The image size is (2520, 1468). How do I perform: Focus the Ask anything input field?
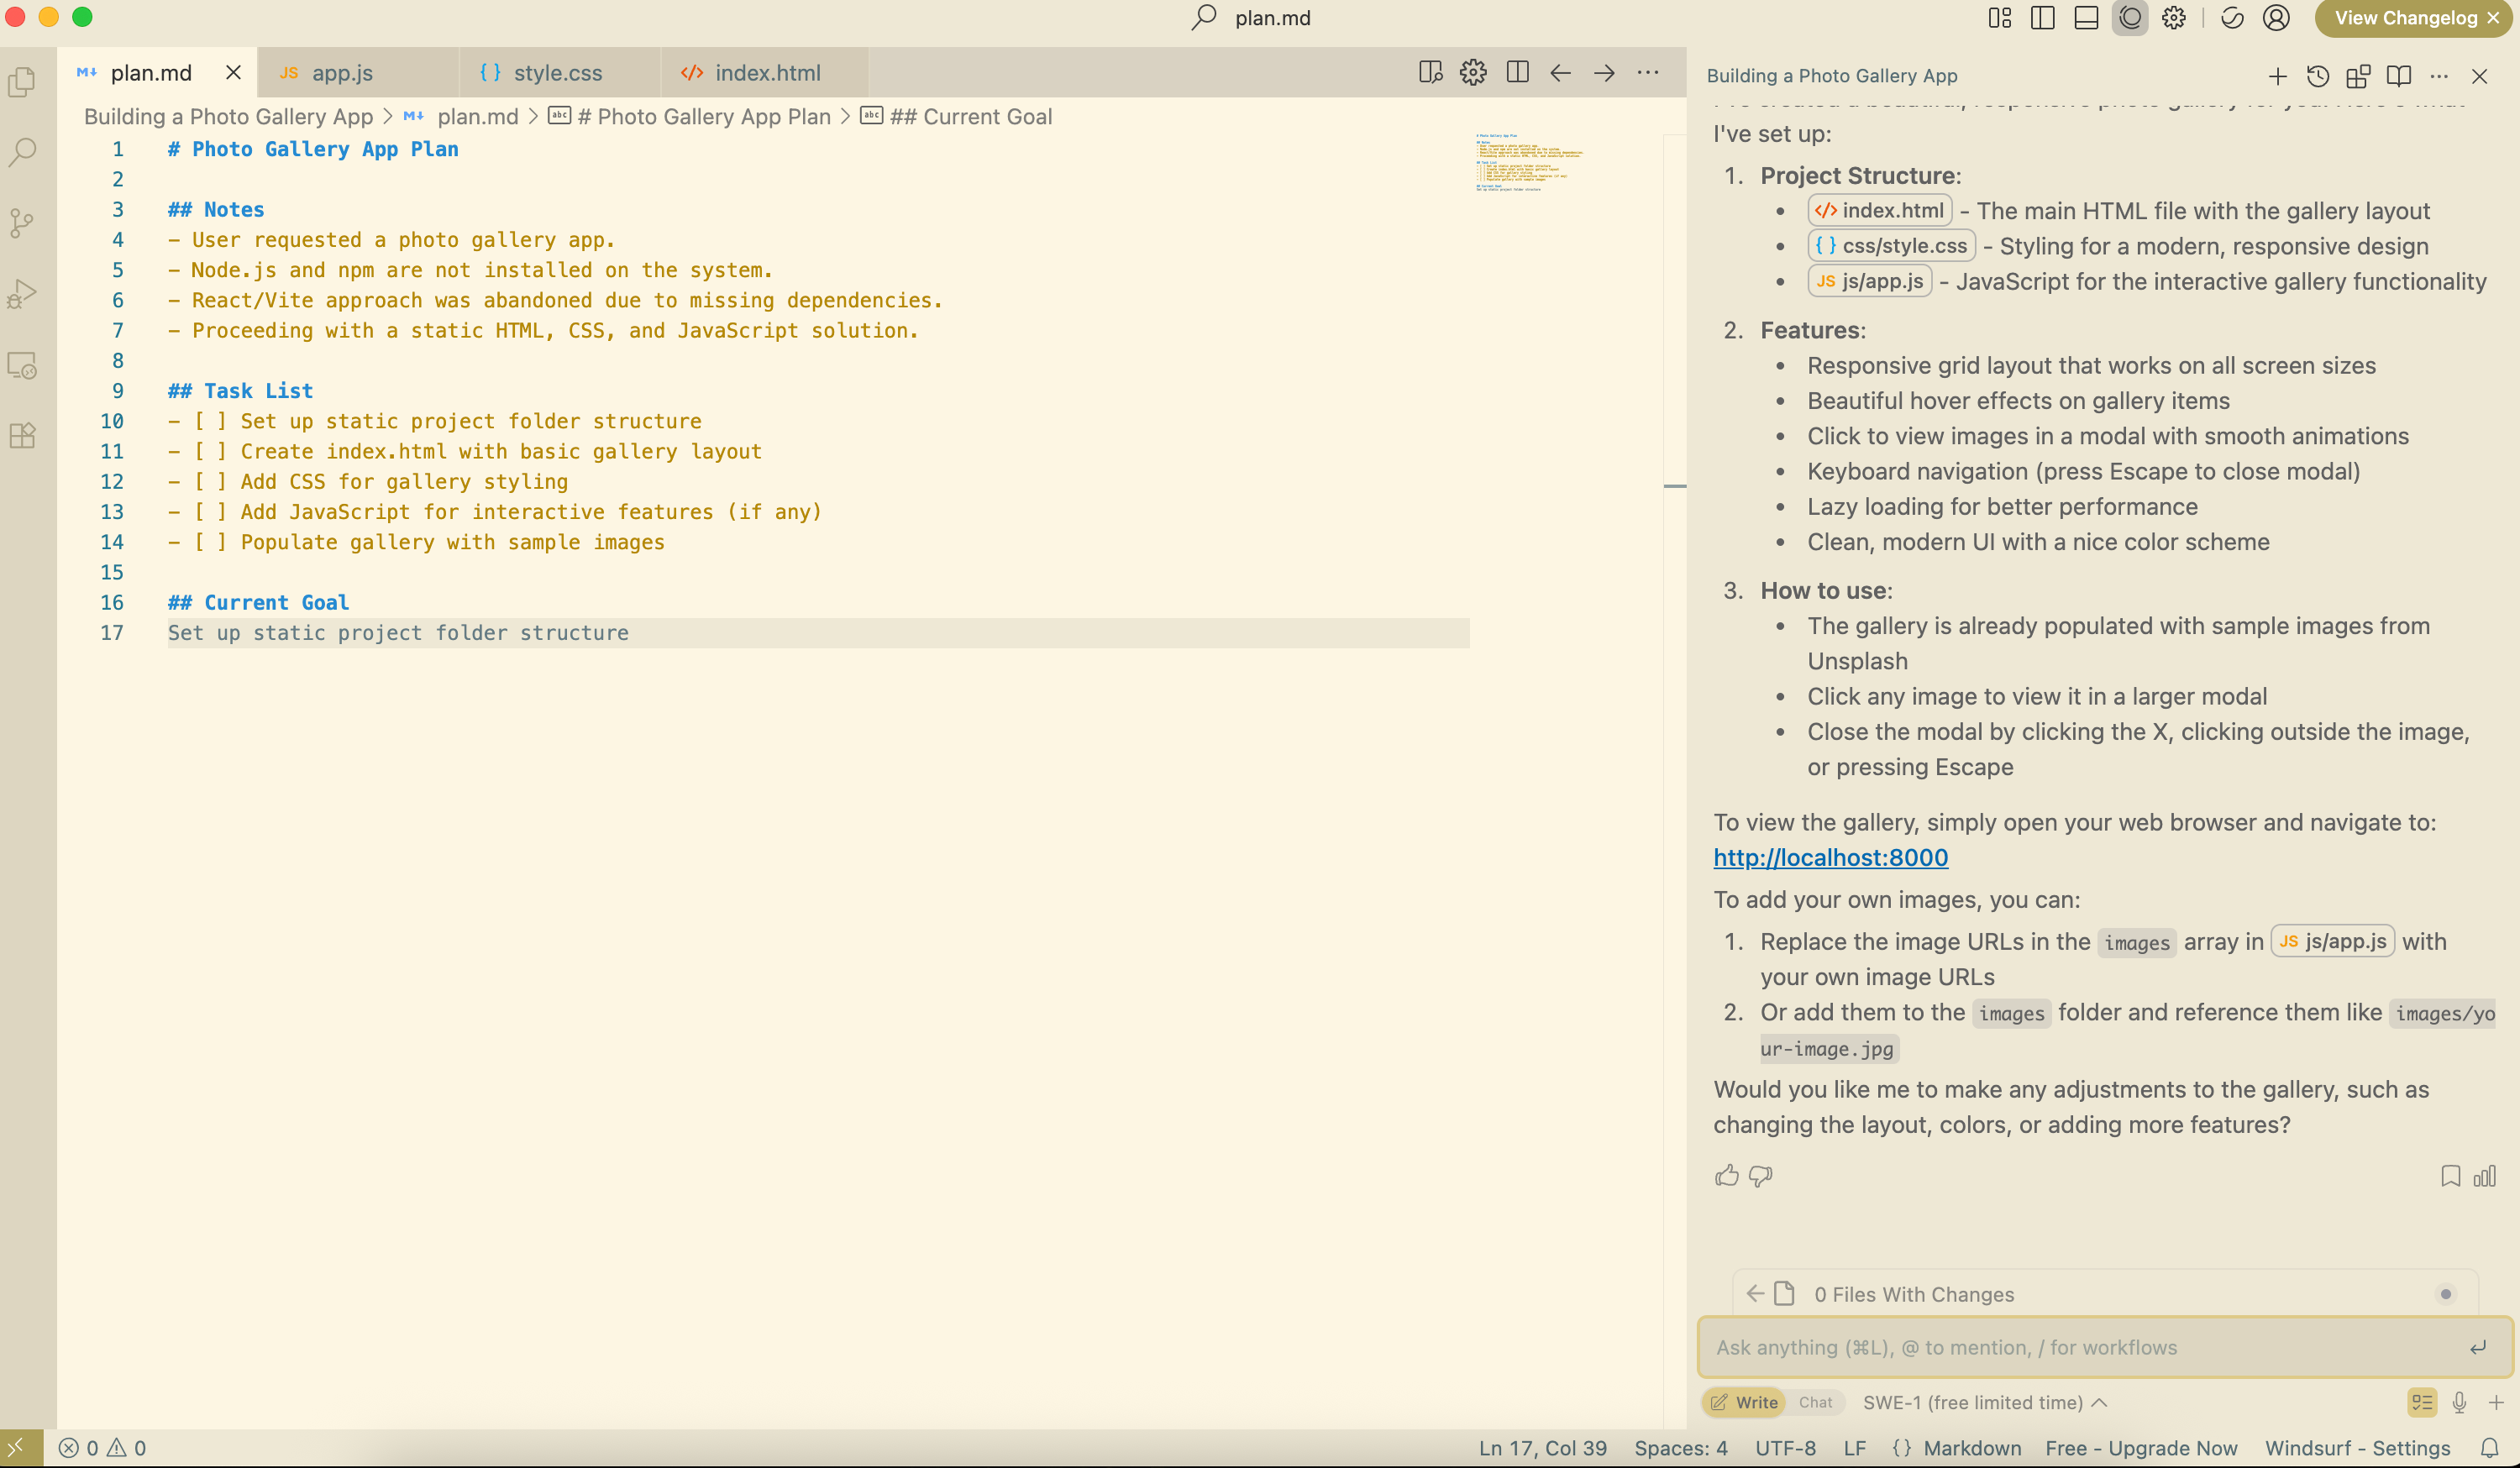pos(2080,1347)
